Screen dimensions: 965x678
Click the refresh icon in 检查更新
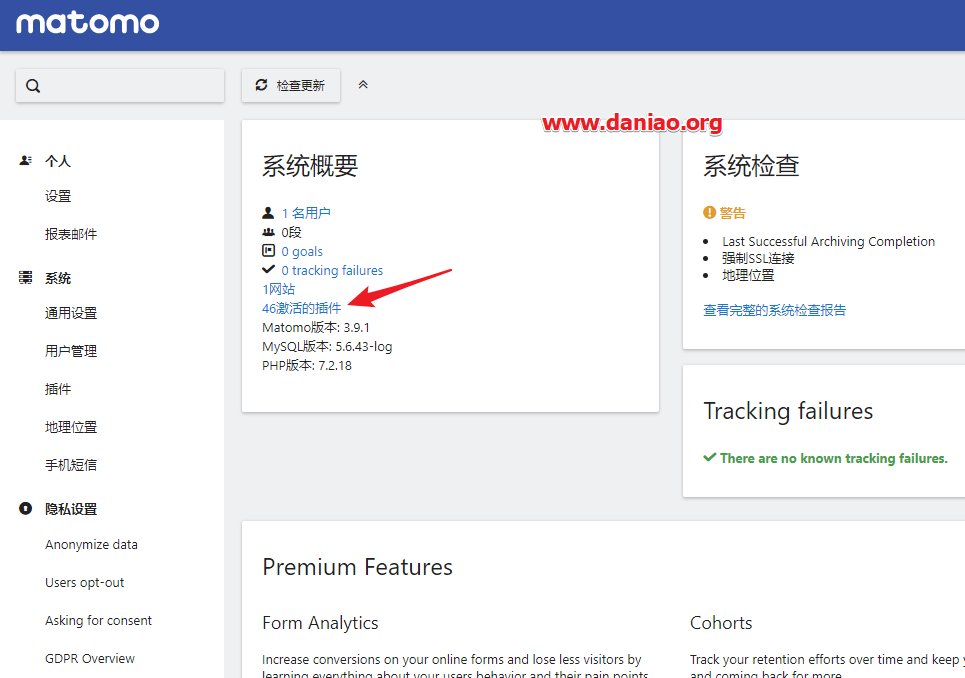(x=262, y=85)
